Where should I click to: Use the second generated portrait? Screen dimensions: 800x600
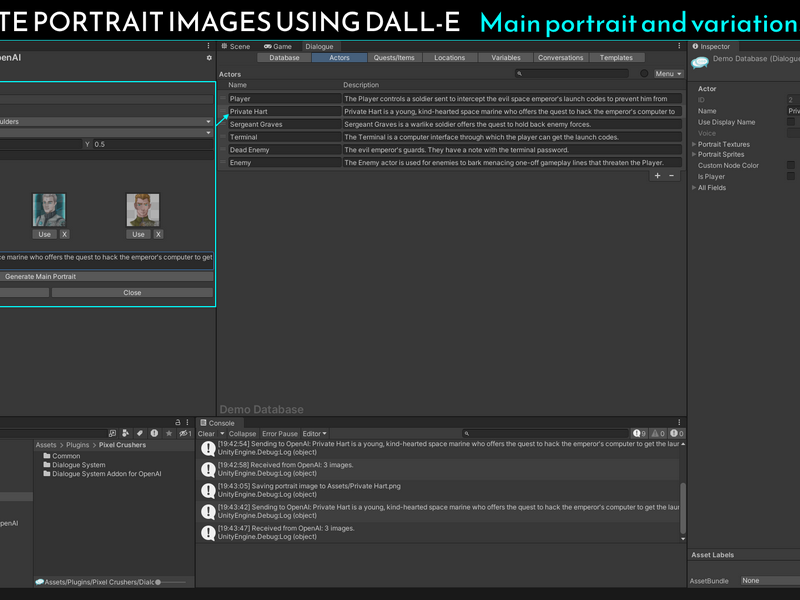click(x=139, y=234)
